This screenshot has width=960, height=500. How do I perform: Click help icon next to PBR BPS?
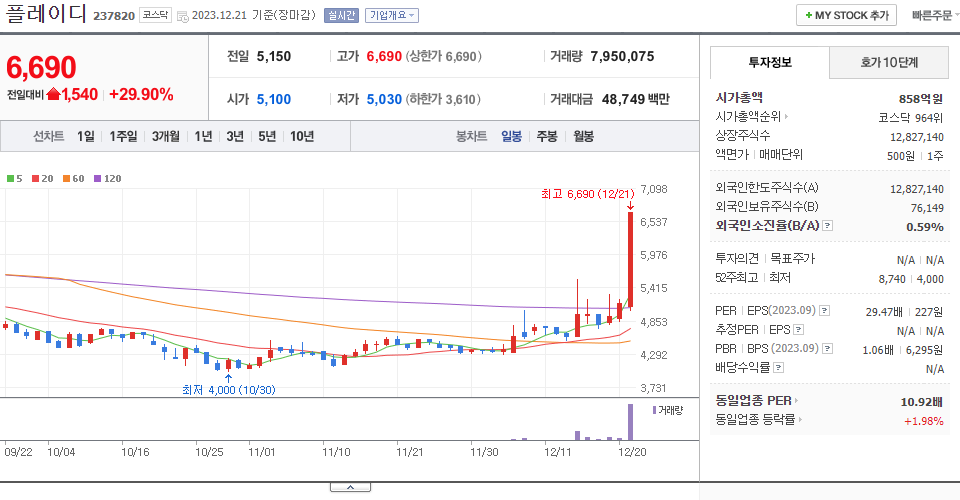[x=827, y=349]
